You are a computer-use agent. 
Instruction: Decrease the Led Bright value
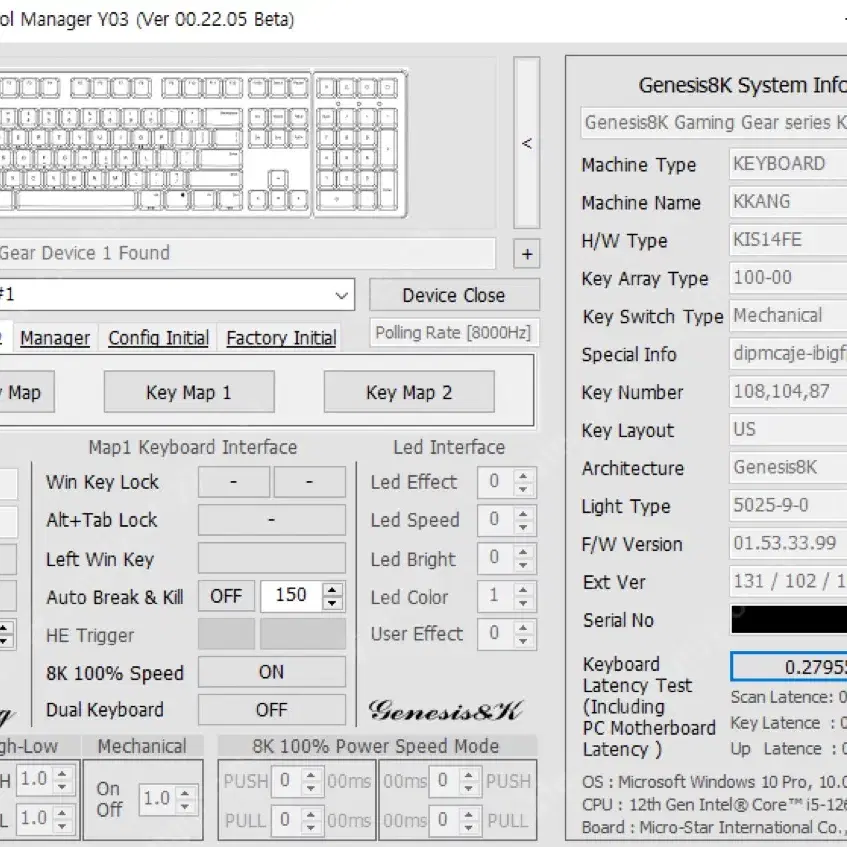(x=523, y=564)
